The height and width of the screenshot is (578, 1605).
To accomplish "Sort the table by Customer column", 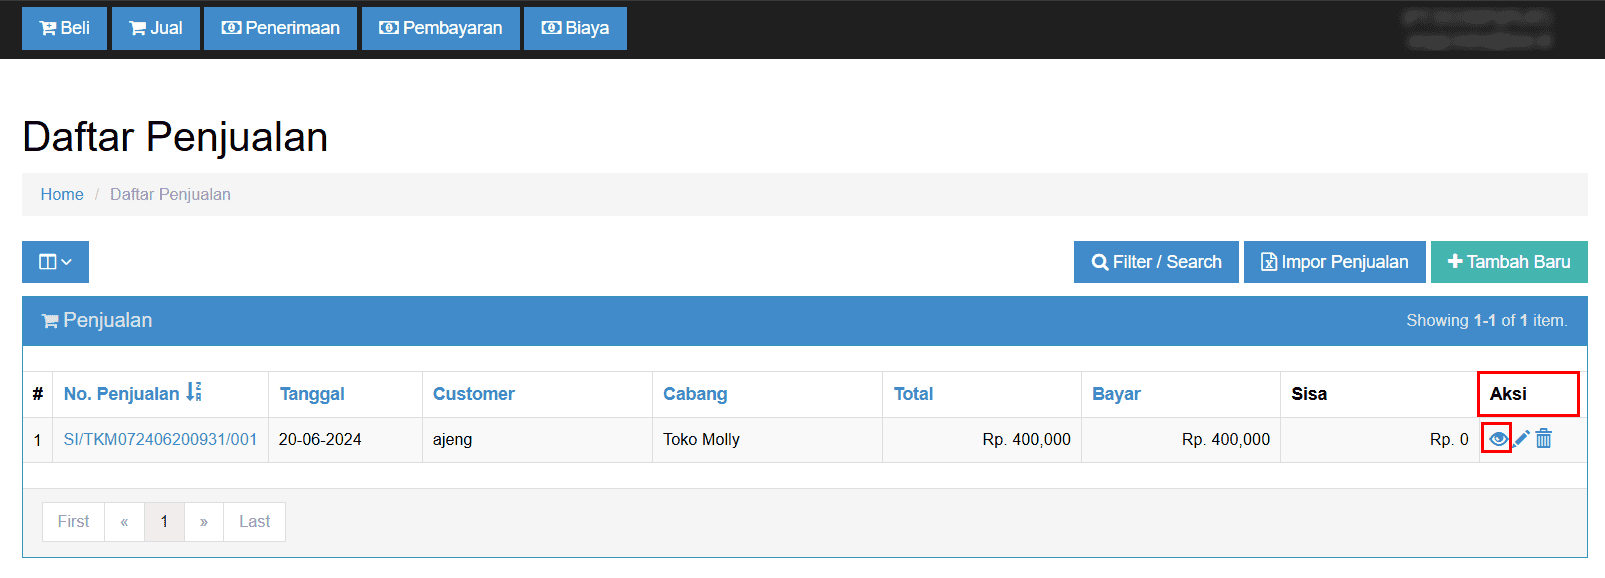I will tap(473, 394).
